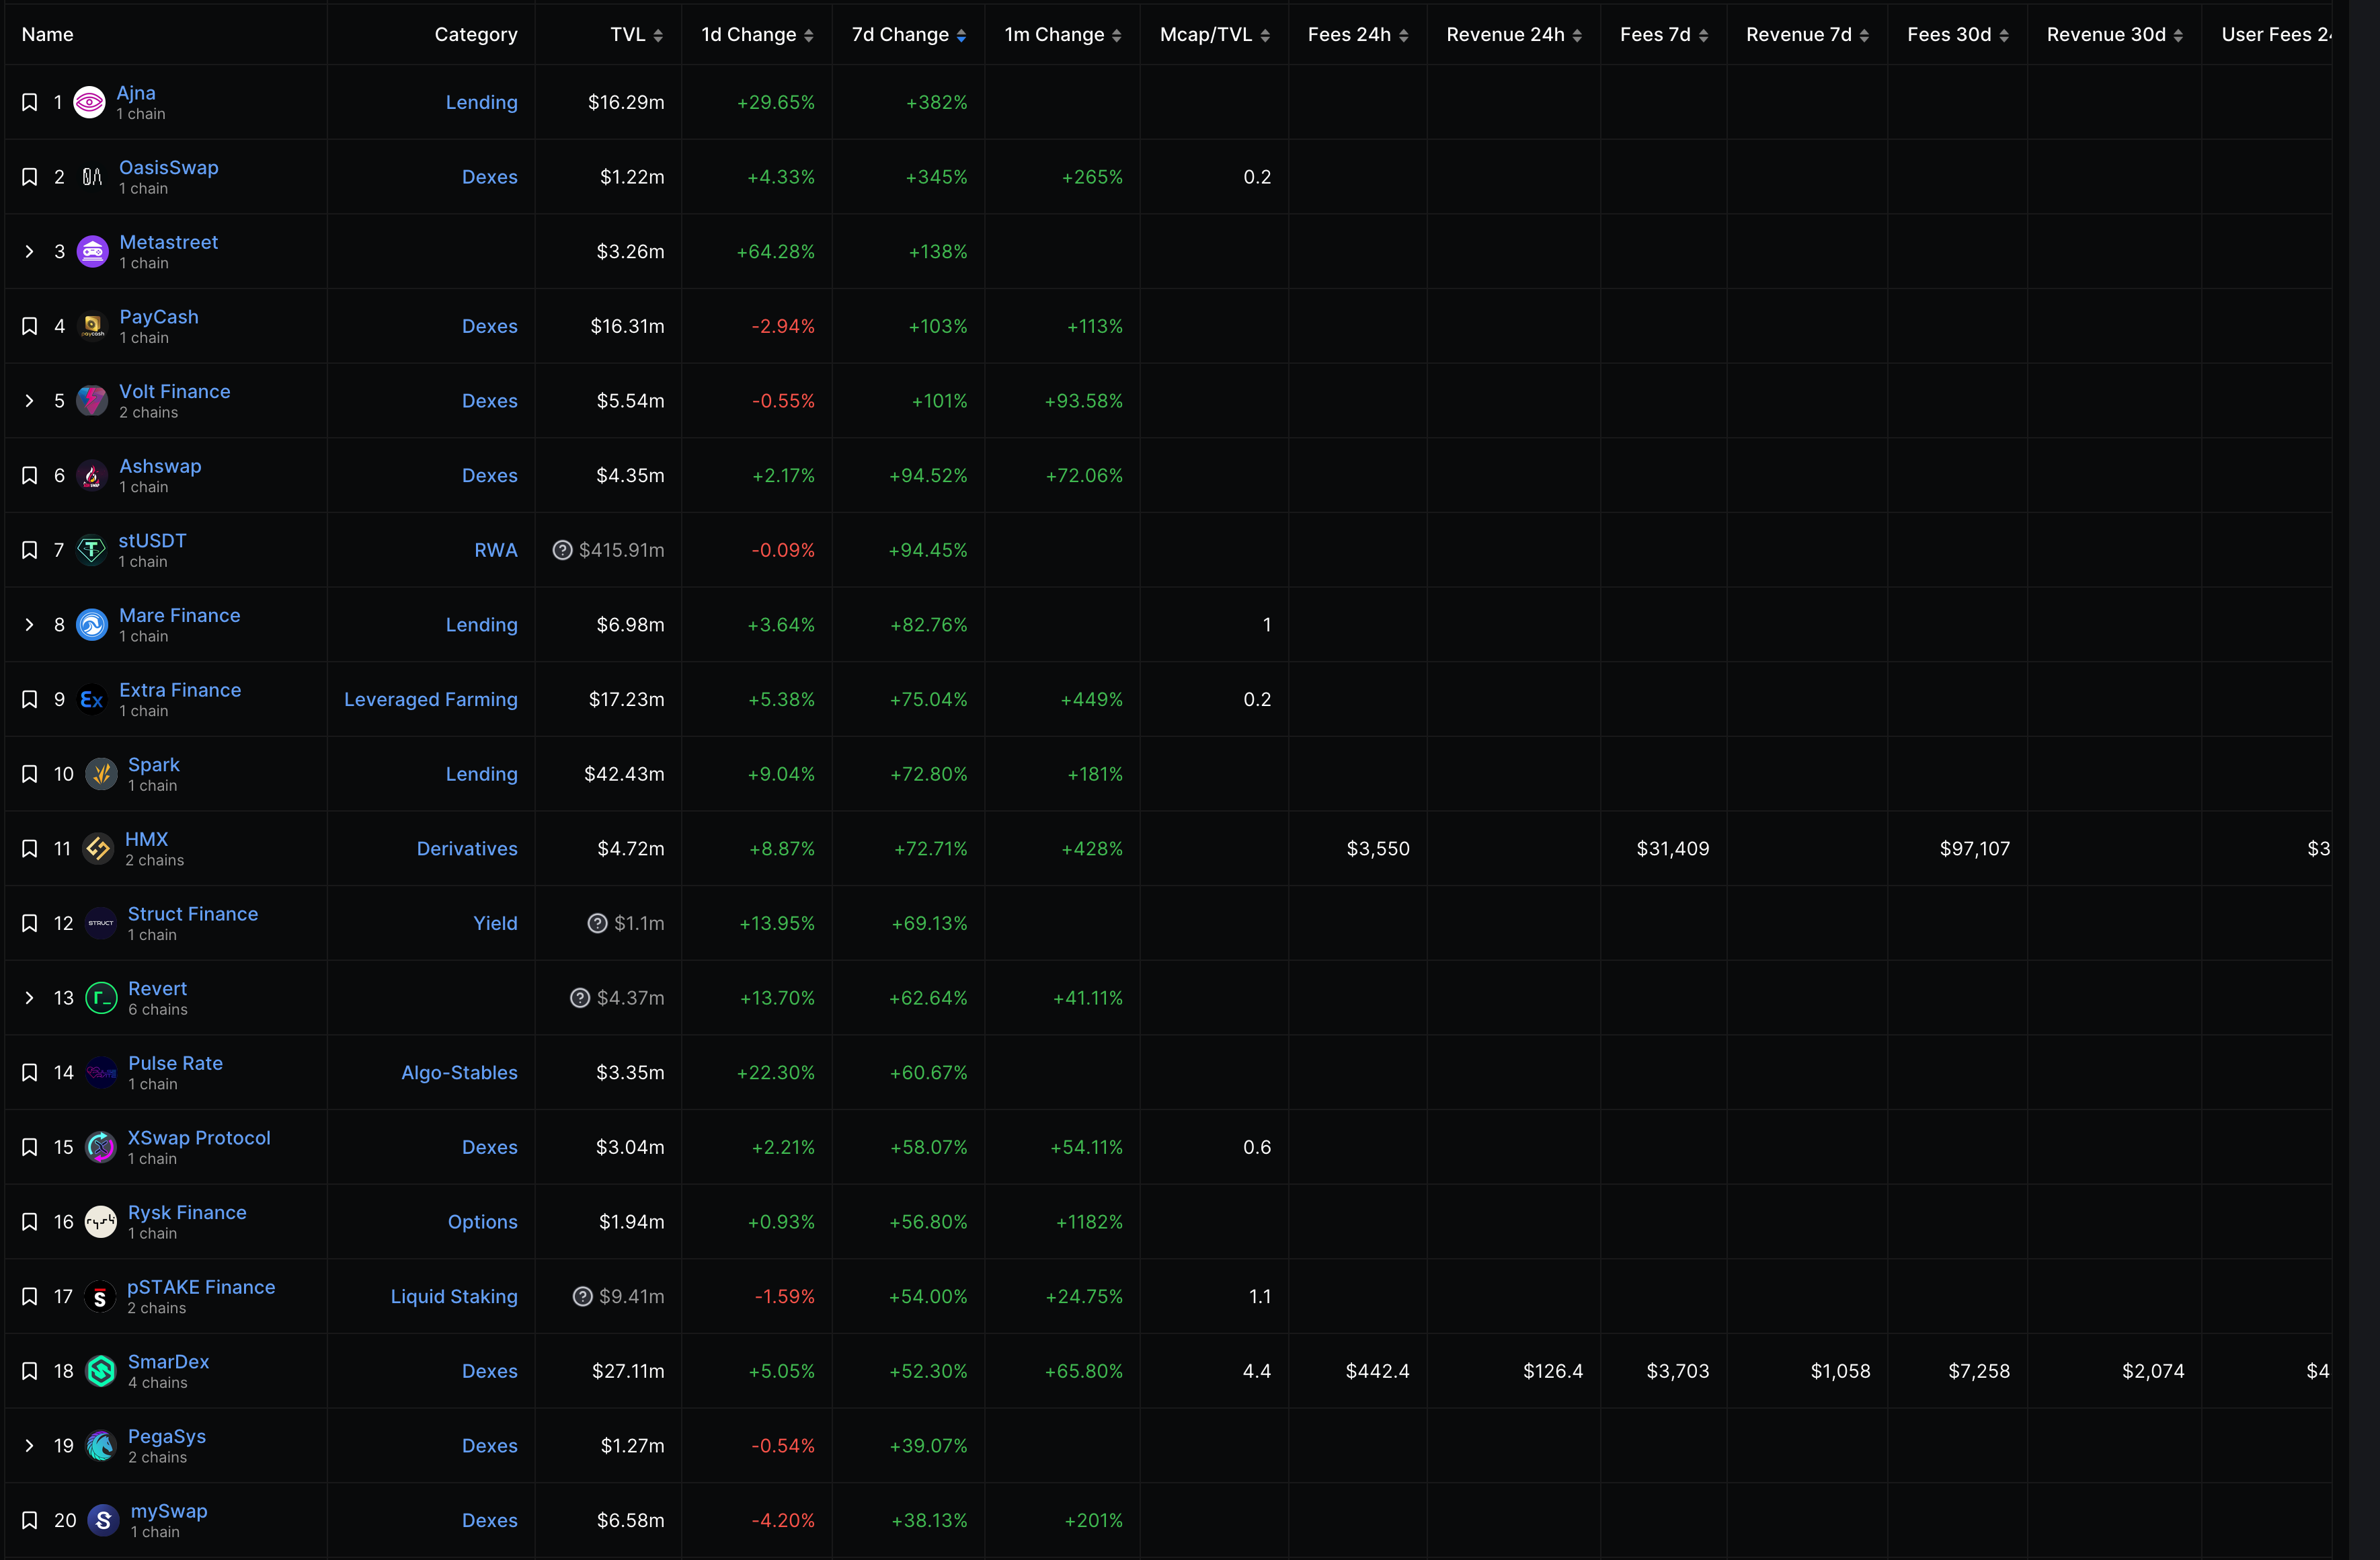The image size is (2380, 1560).
Task: Expand the PegaSys row chevron
Action: (29, 1446)
